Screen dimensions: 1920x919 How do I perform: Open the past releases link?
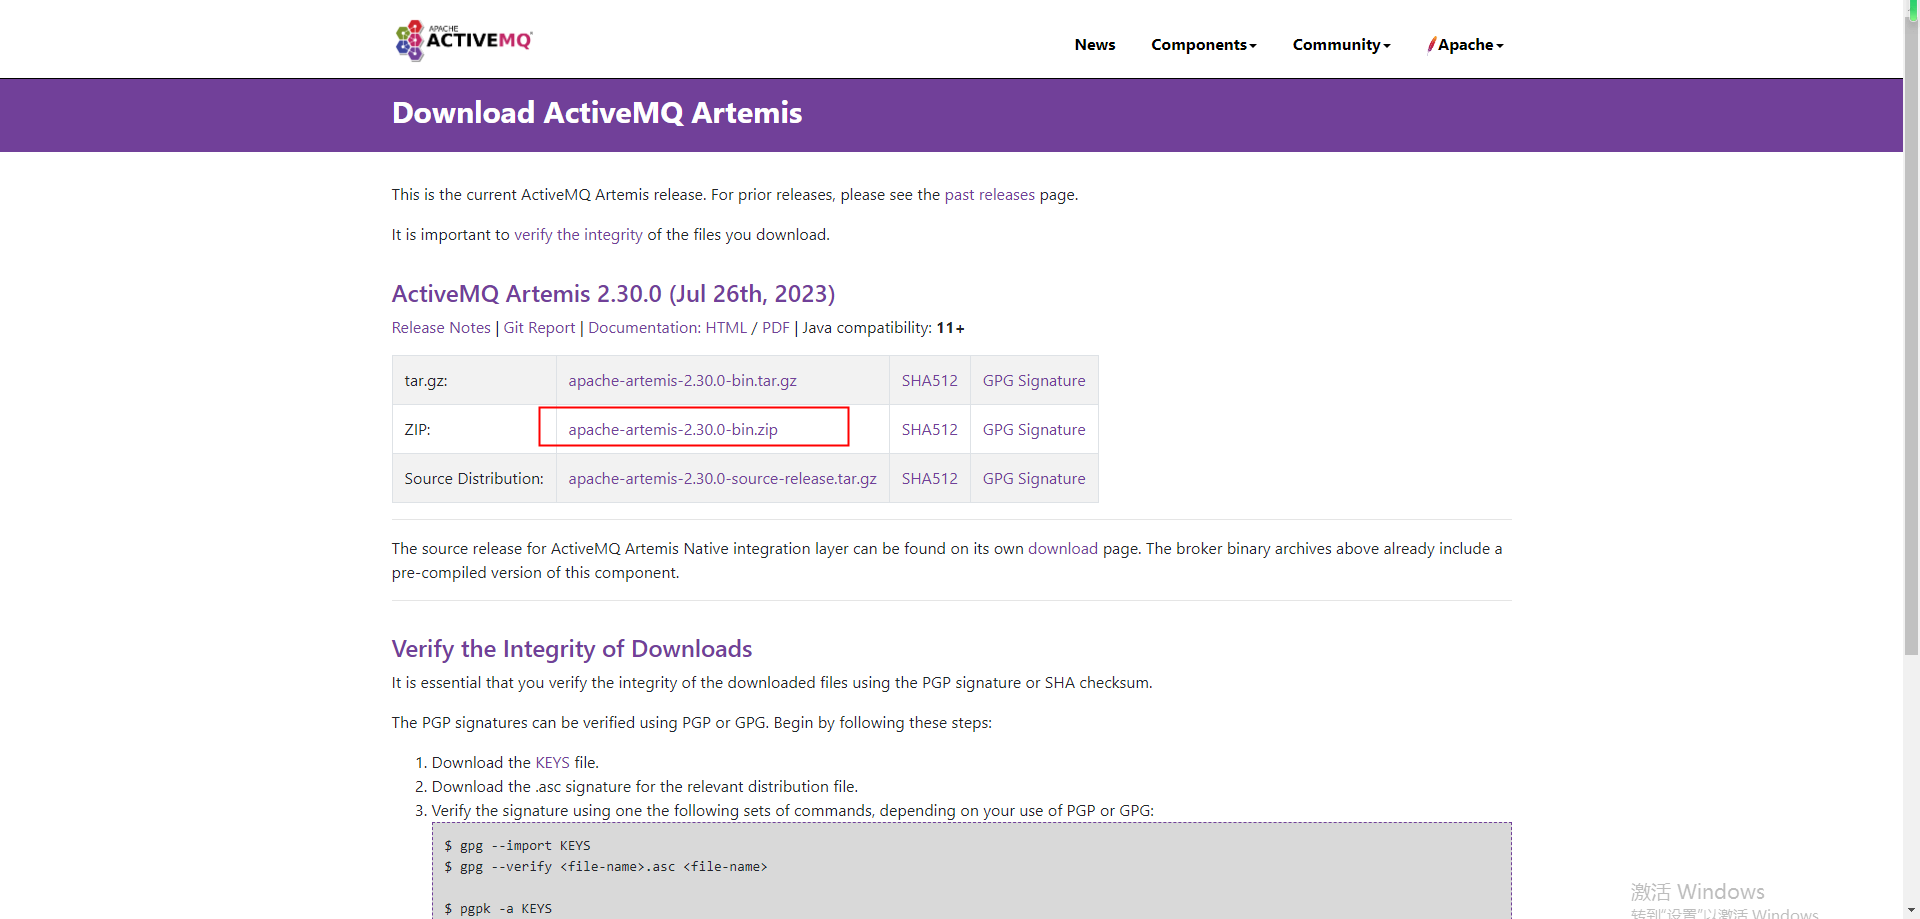989,195
